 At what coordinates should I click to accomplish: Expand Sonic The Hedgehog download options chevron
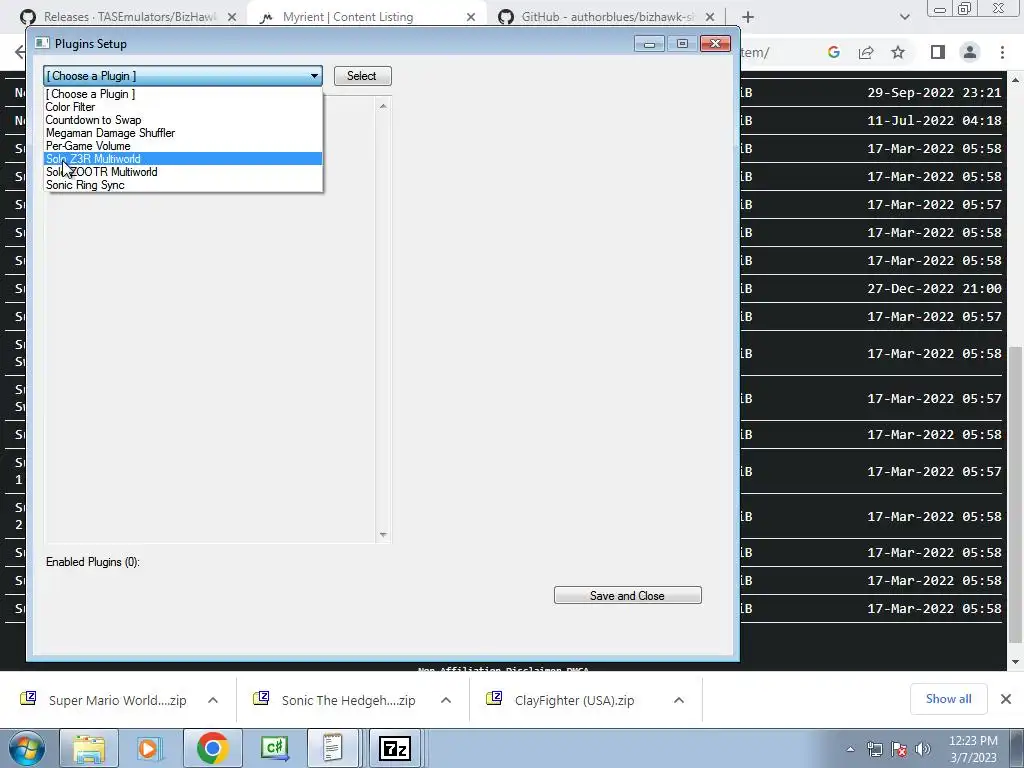(446, 700)
